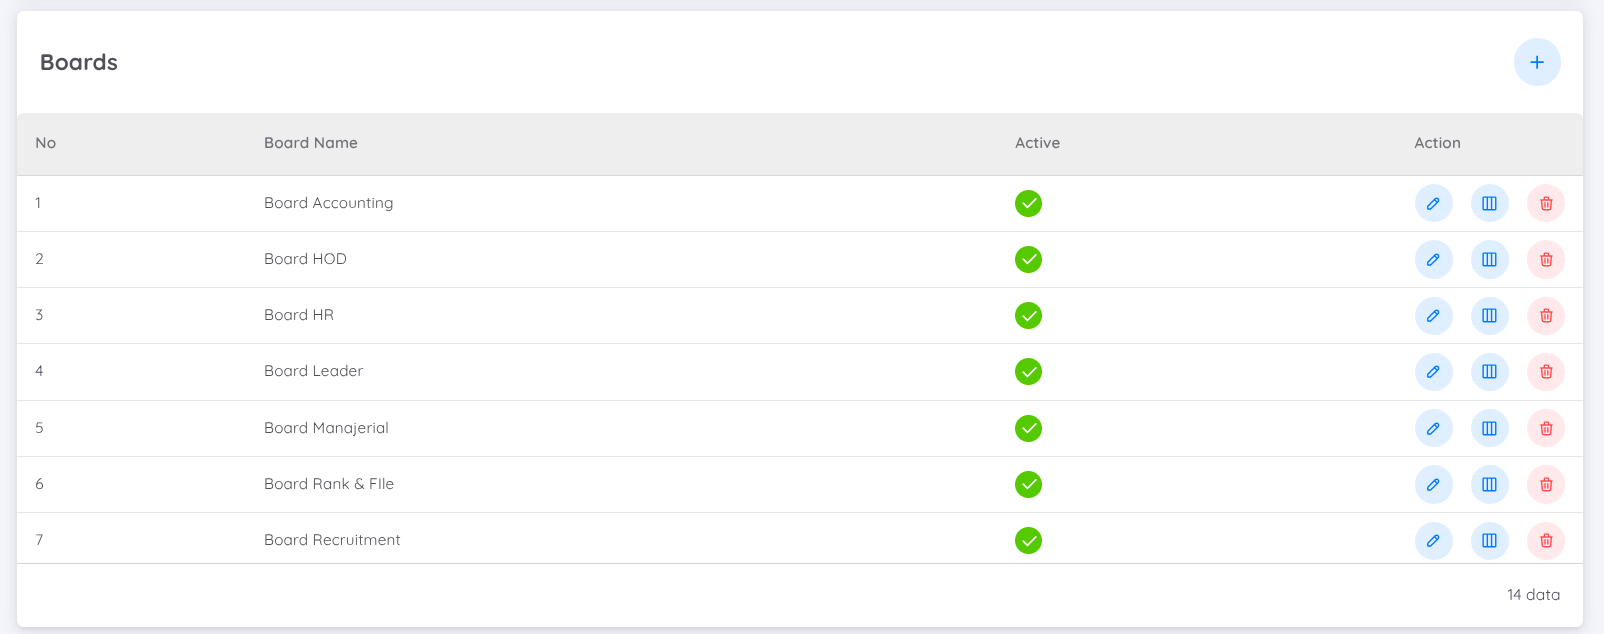Delete Board HR using trash icon
Viewport: 1604px width, 634px height.
click(1546, 316)
